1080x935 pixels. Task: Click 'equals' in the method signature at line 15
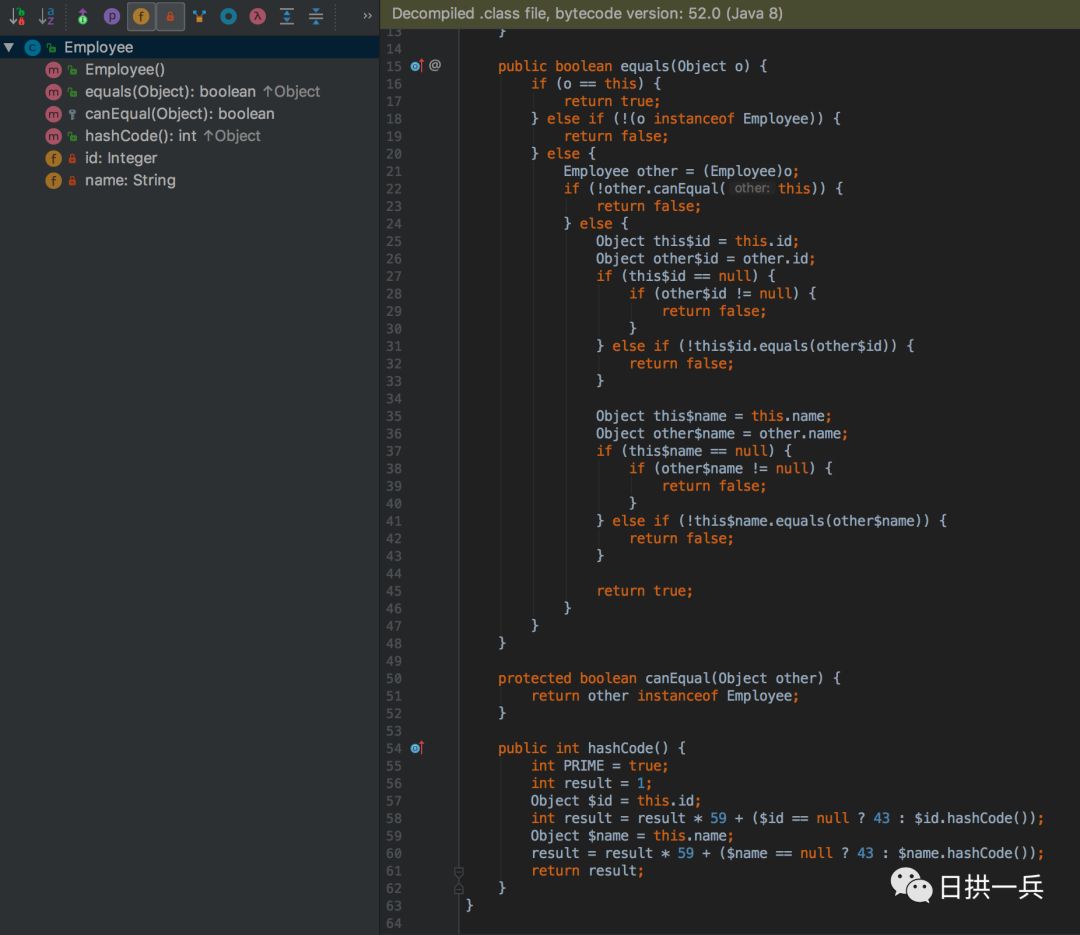click(645, 66)
